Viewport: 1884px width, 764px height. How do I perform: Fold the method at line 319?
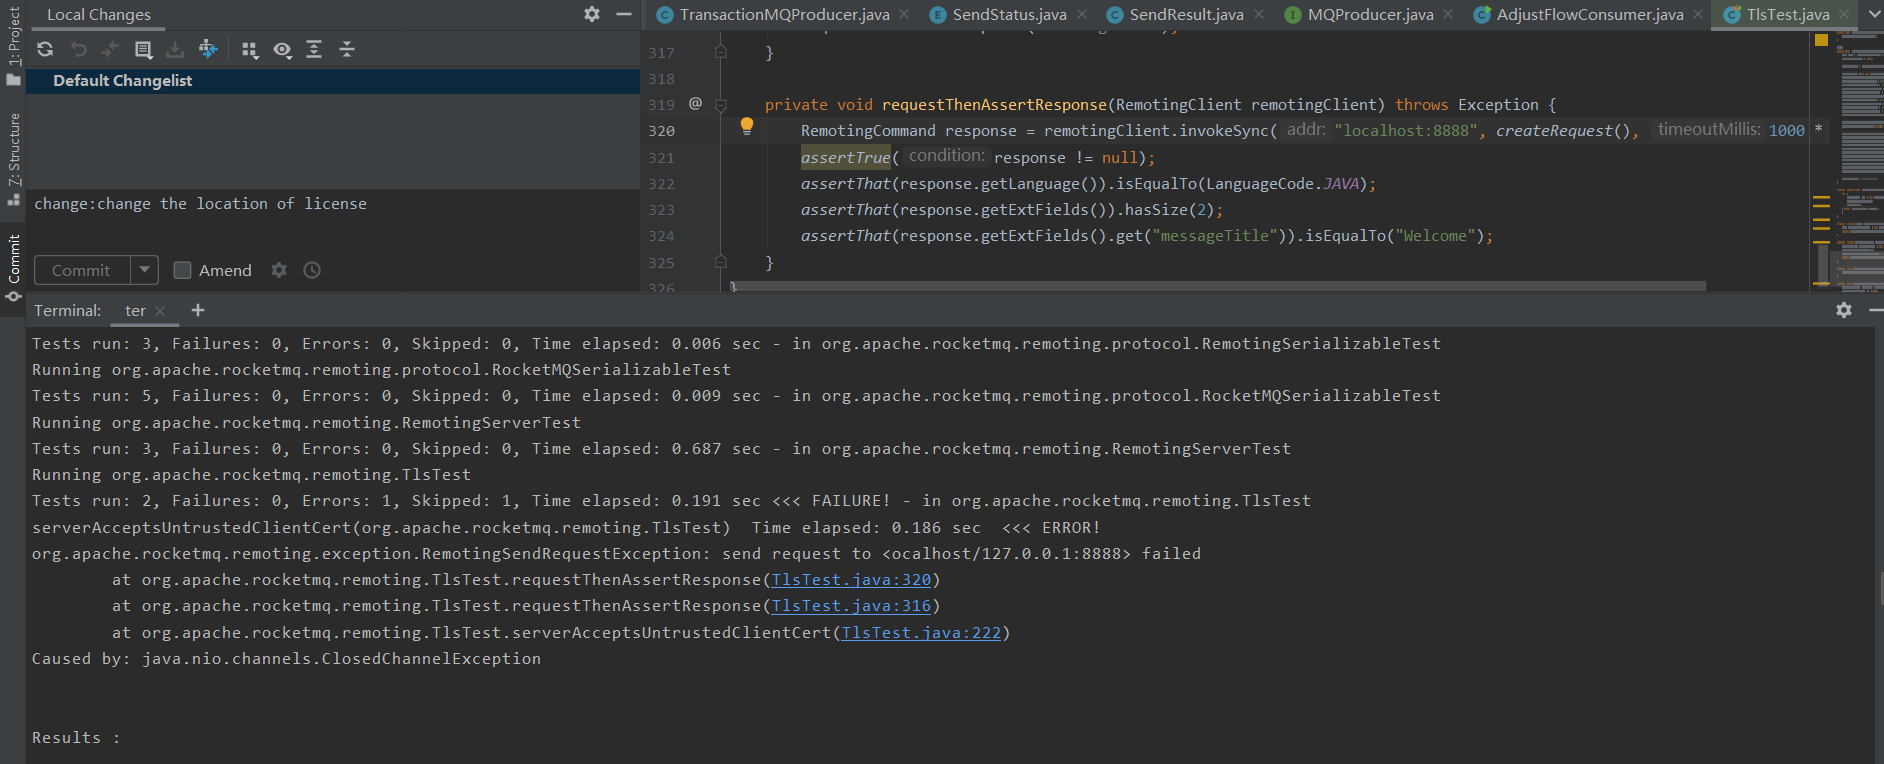(720, 105)
